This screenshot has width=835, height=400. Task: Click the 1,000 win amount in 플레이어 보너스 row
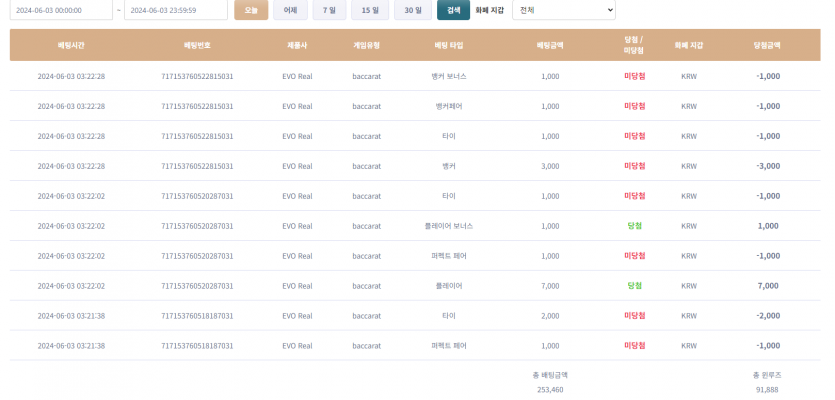768,226
